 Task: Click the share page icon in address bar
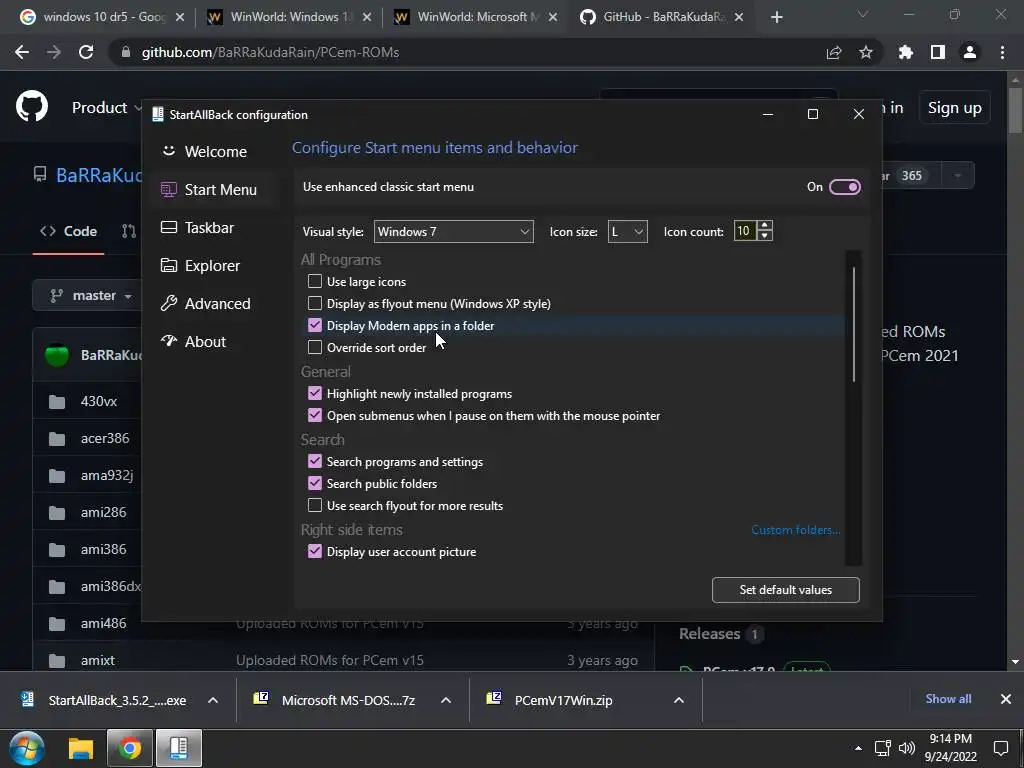[x=834, y=52]
